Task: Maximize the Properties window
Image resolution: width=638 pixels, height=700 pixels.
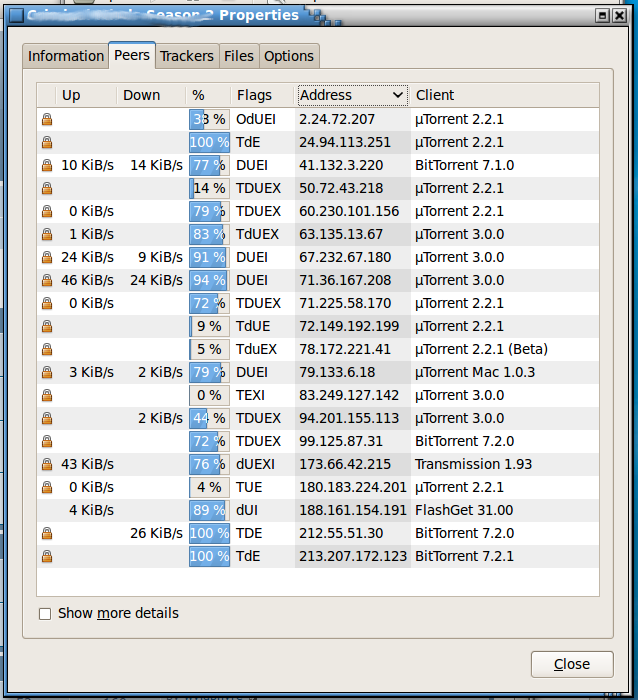Action: click(602, 16)
